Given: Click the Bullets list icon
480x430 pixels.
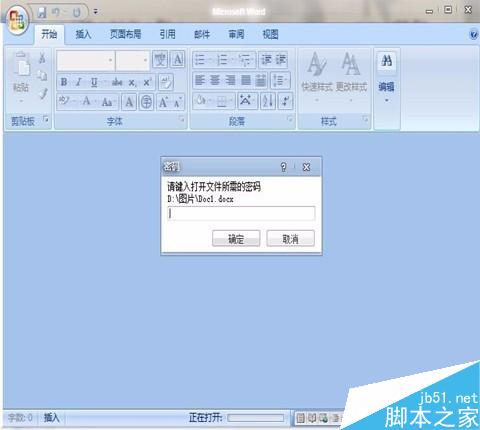Looking at the screenshot, I should tap(200, 60).
